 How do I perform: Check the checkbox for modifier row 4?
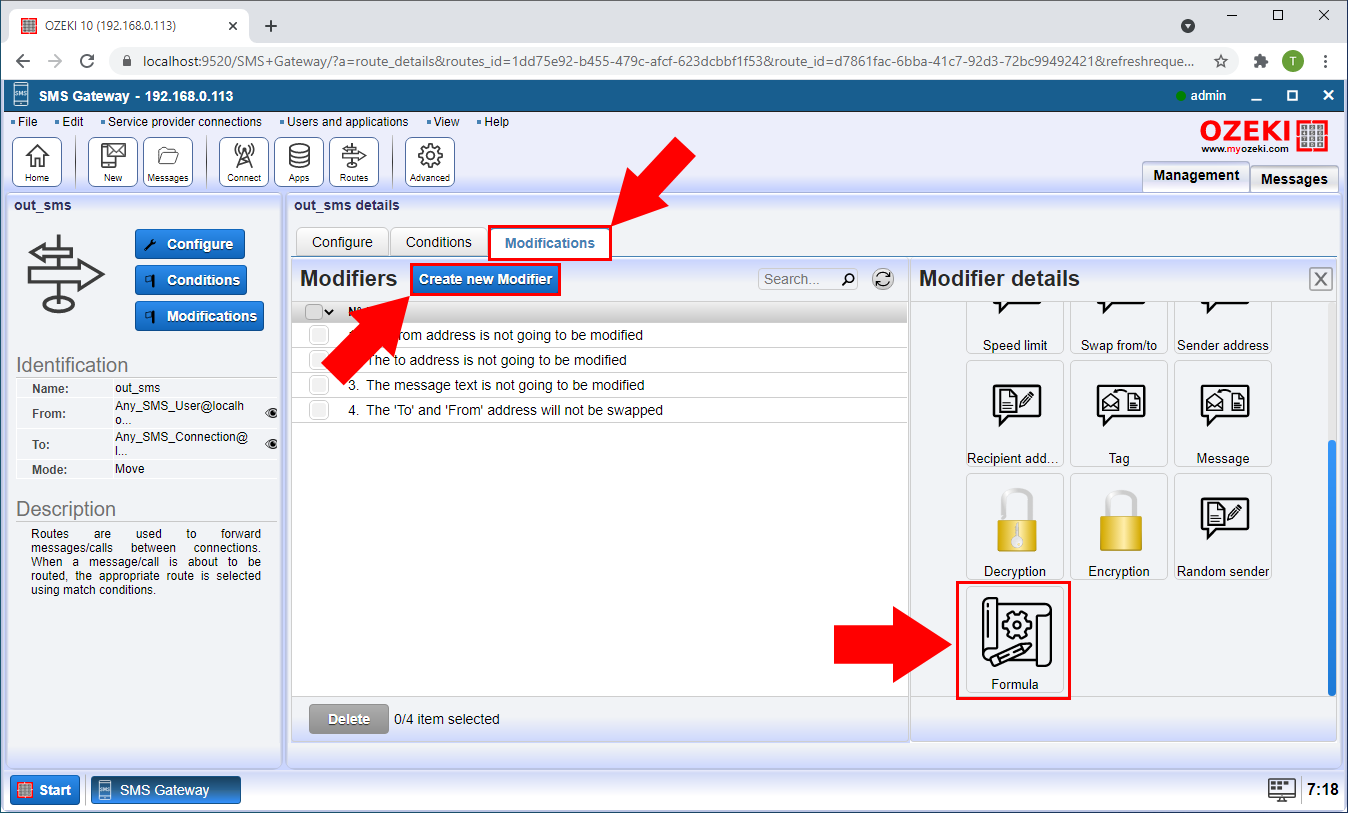point(318,410)
